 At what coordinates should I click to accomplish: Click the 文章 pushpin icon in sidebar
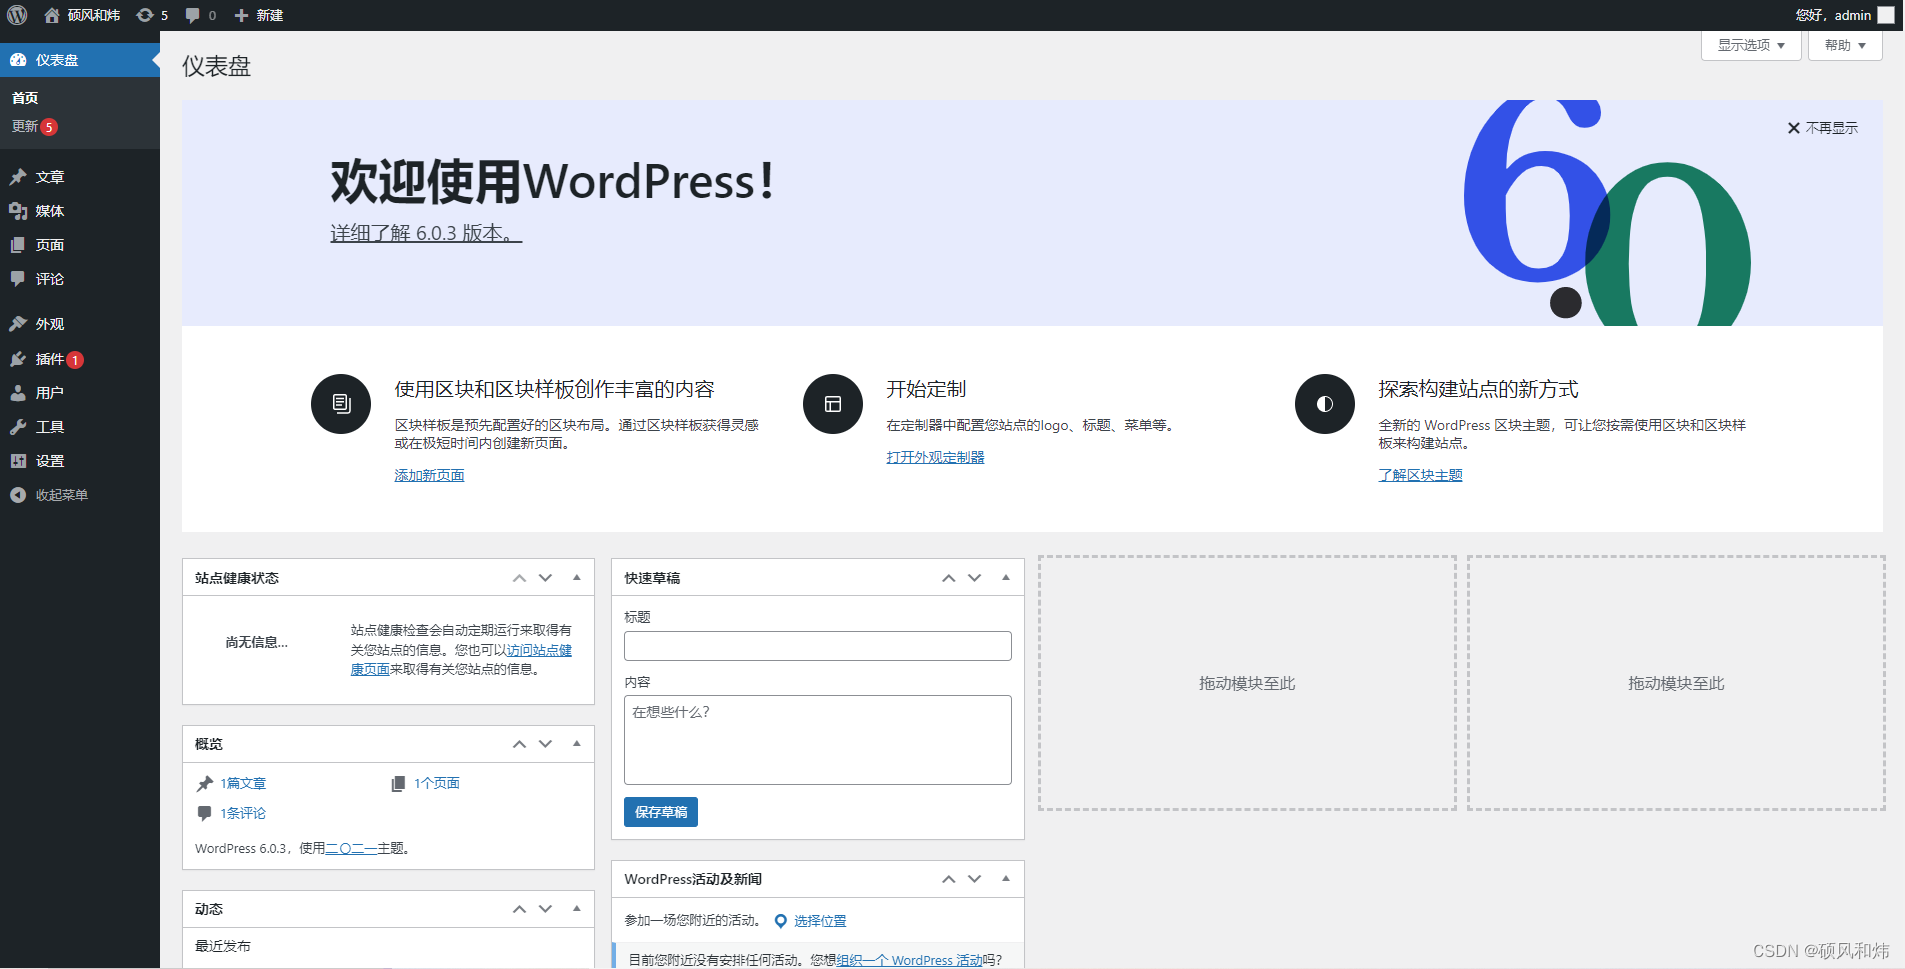[x=18, y=177]
